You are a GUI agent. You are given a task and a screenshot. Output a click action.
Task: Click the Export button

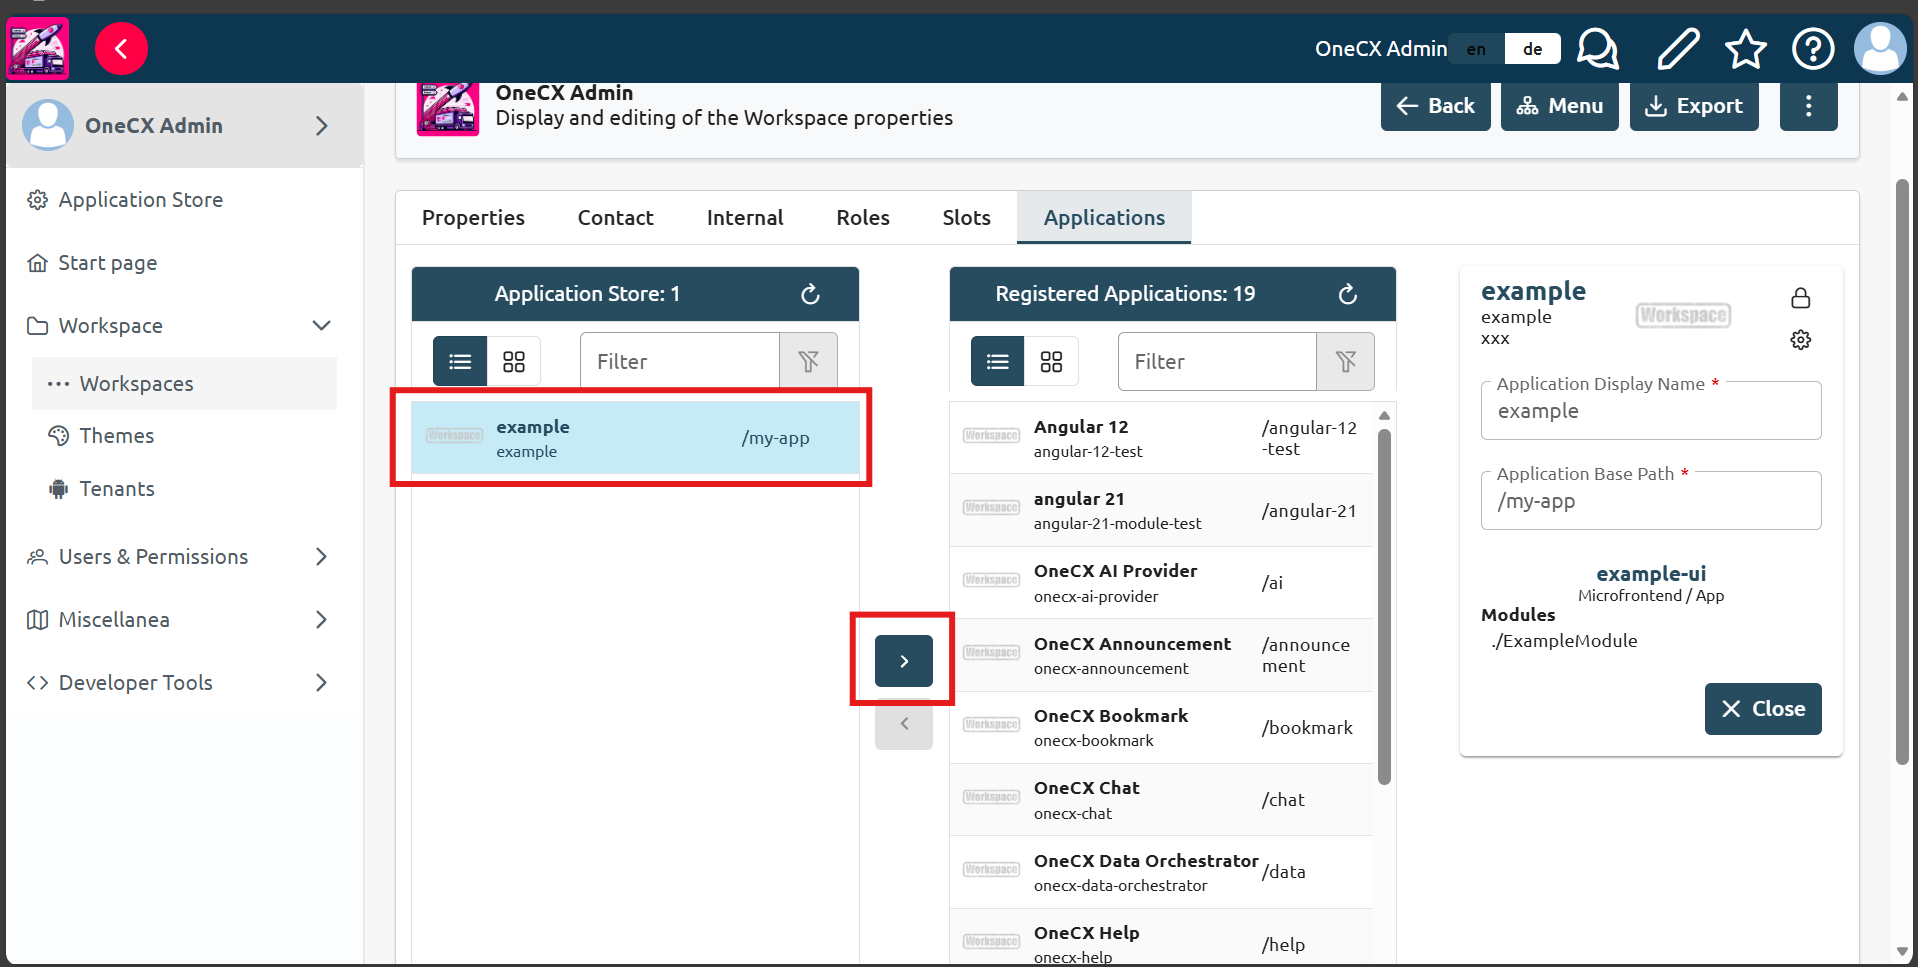(1694, 105)
